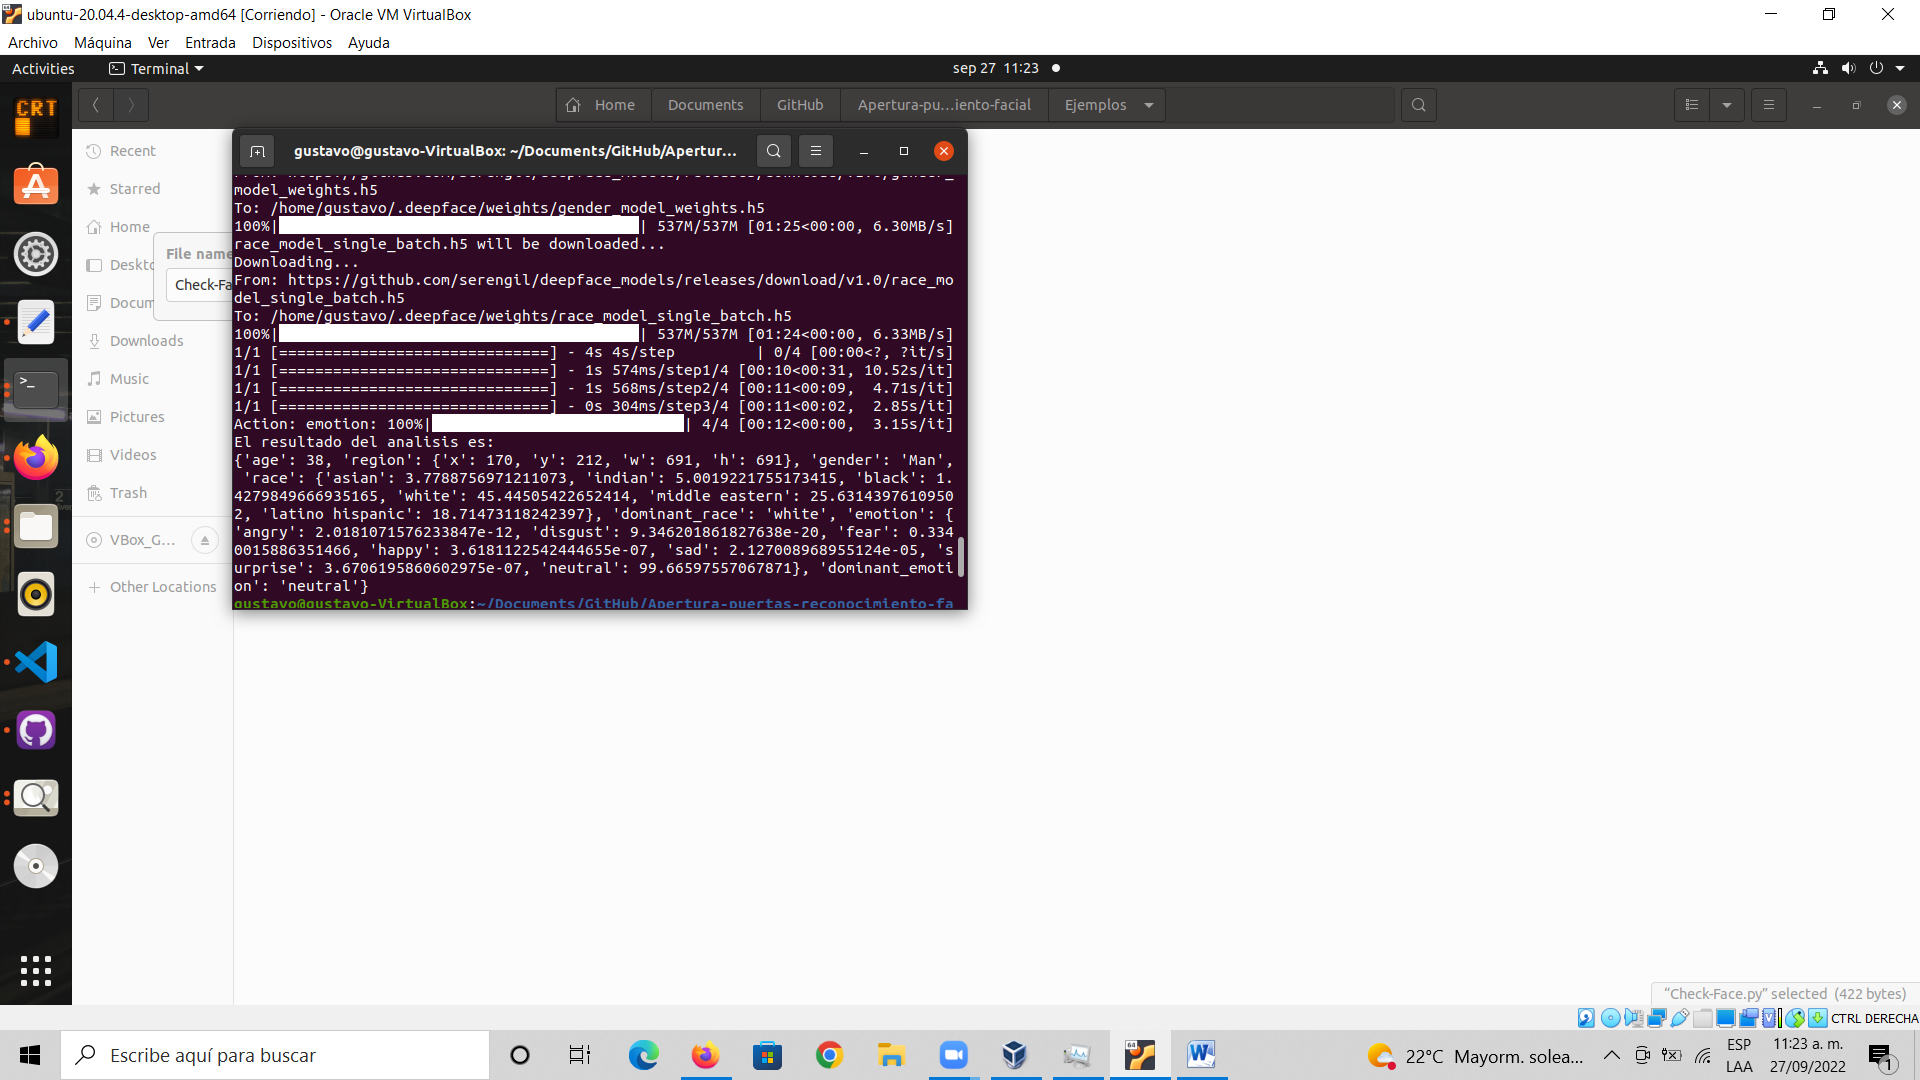
Task: Open the view options dropdown in Files
Action: (x=1728, y=104)
